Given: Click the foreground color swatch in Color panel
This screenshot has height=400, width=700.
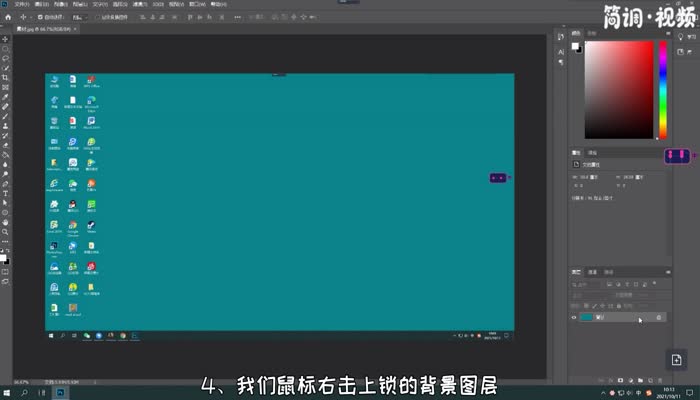Looking at the screenshot, I should pos(575,46).
